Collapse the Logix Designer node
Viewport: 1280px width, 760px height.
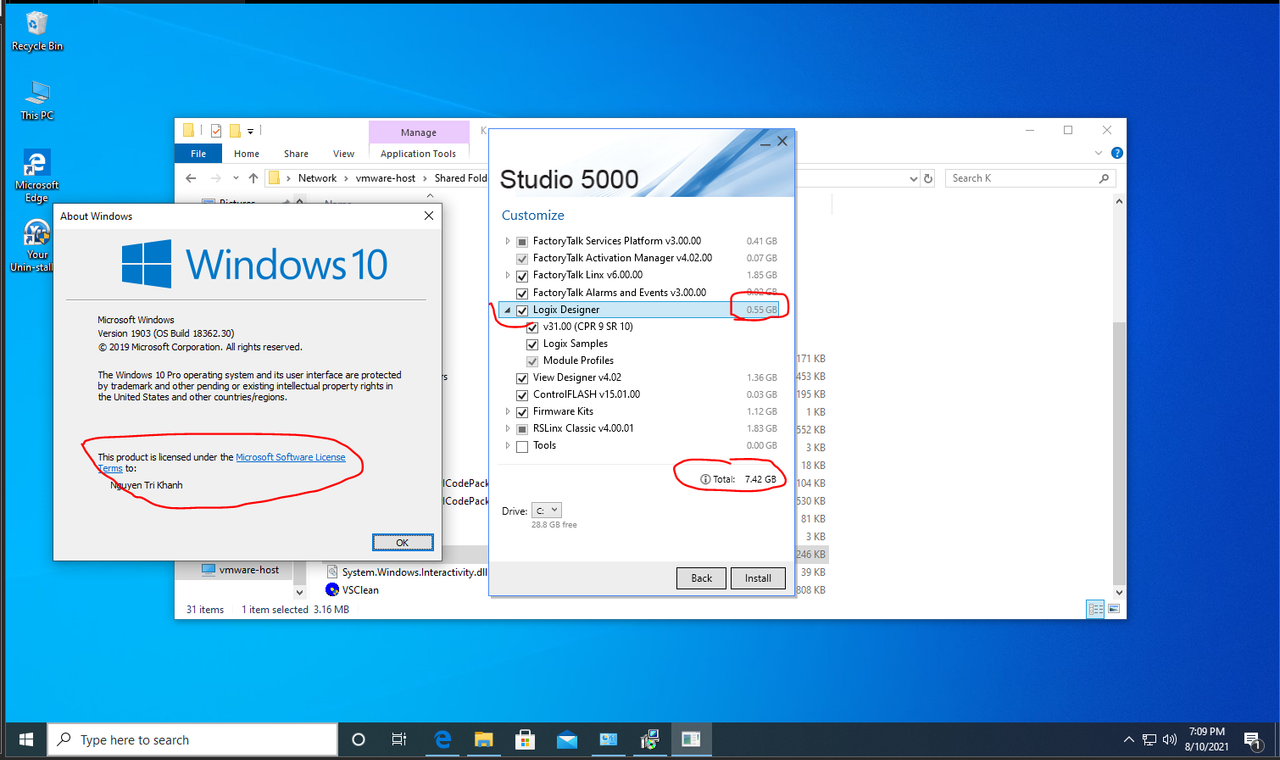pos(508,310)
